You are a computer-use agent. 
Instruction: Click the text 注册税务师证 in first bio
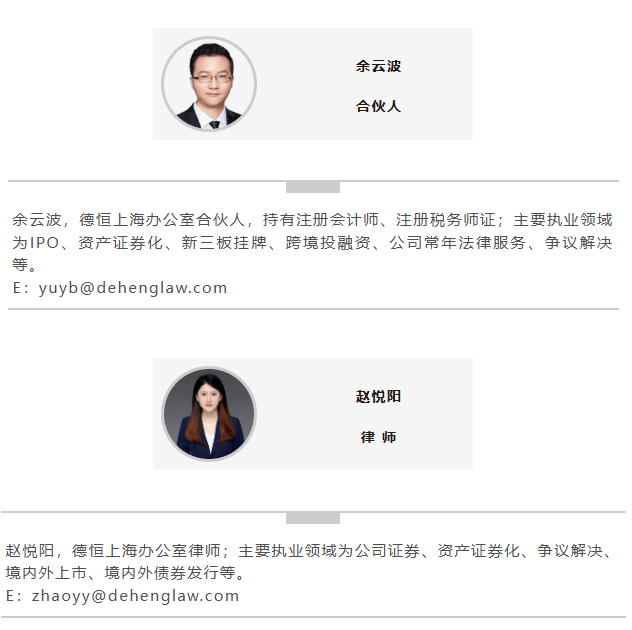(446, 220)
